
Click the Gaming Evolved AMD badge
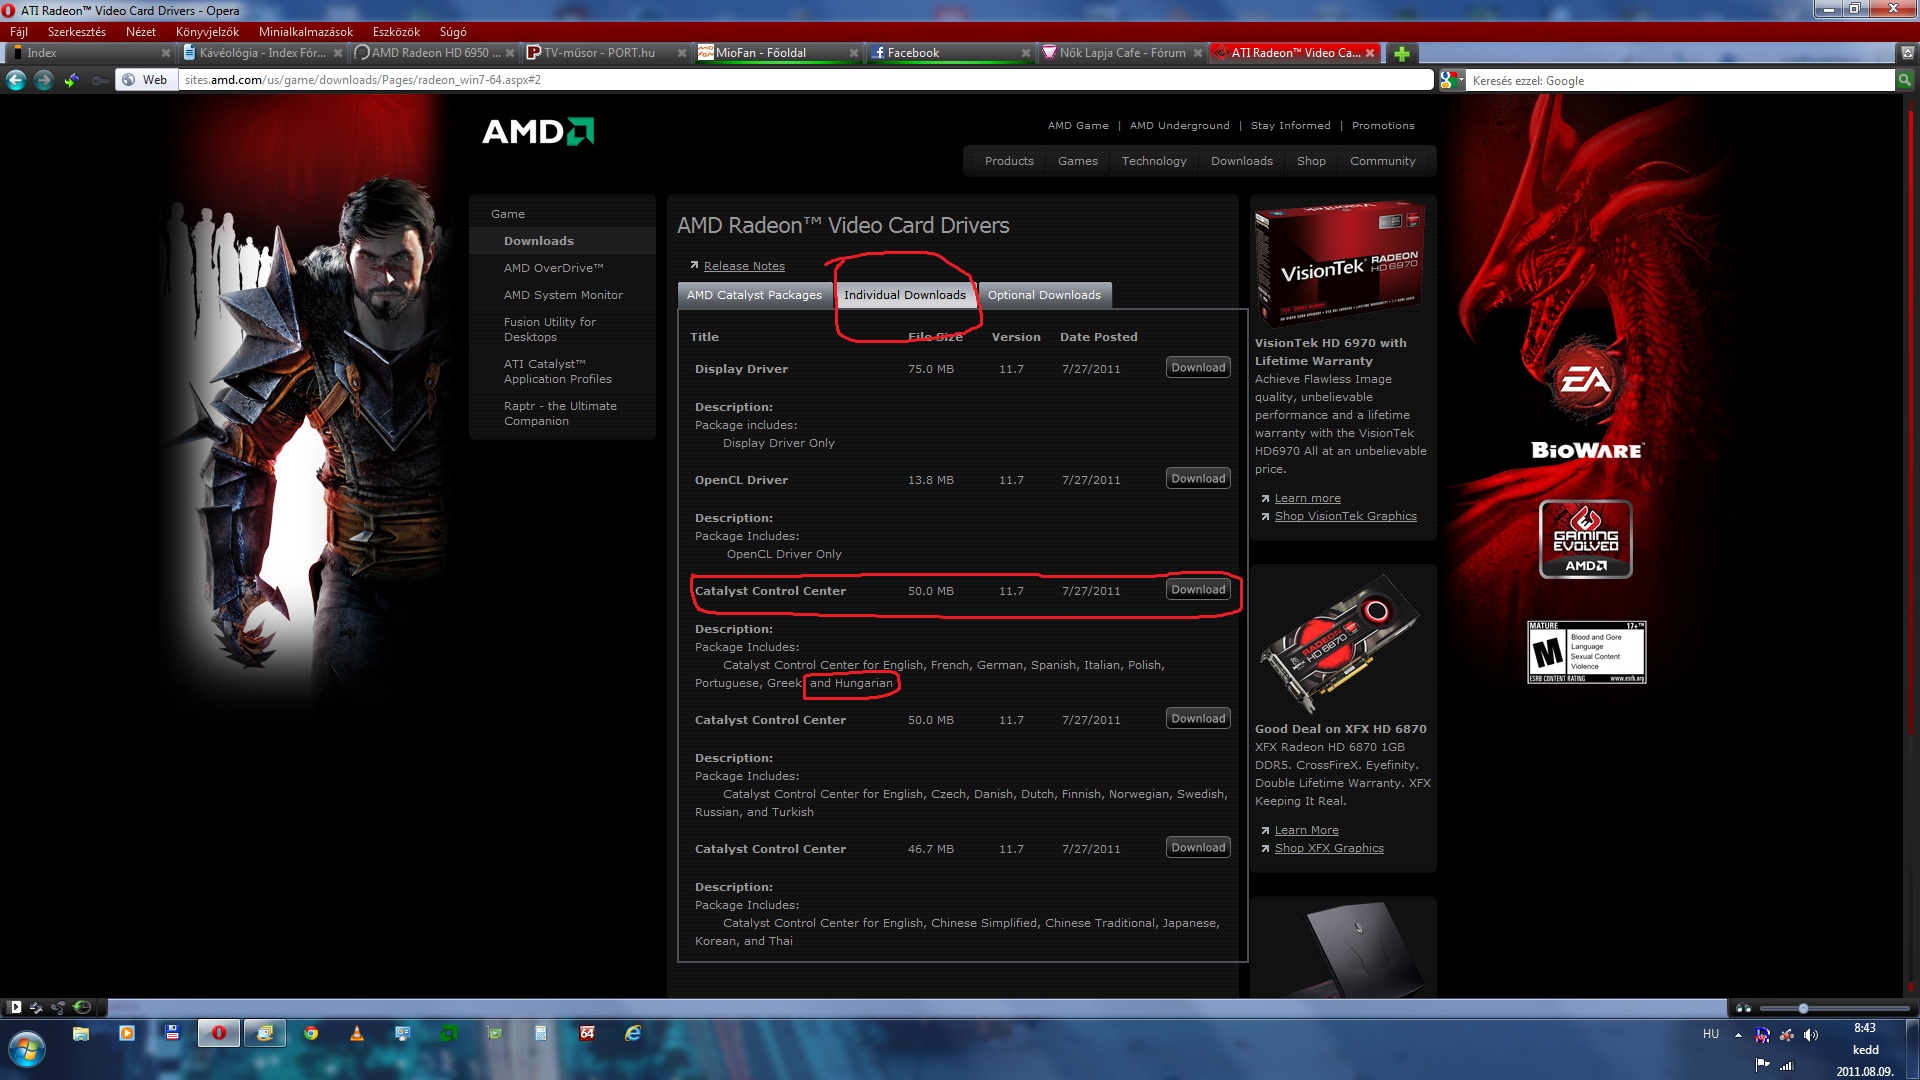click(x=1586, y=539)
